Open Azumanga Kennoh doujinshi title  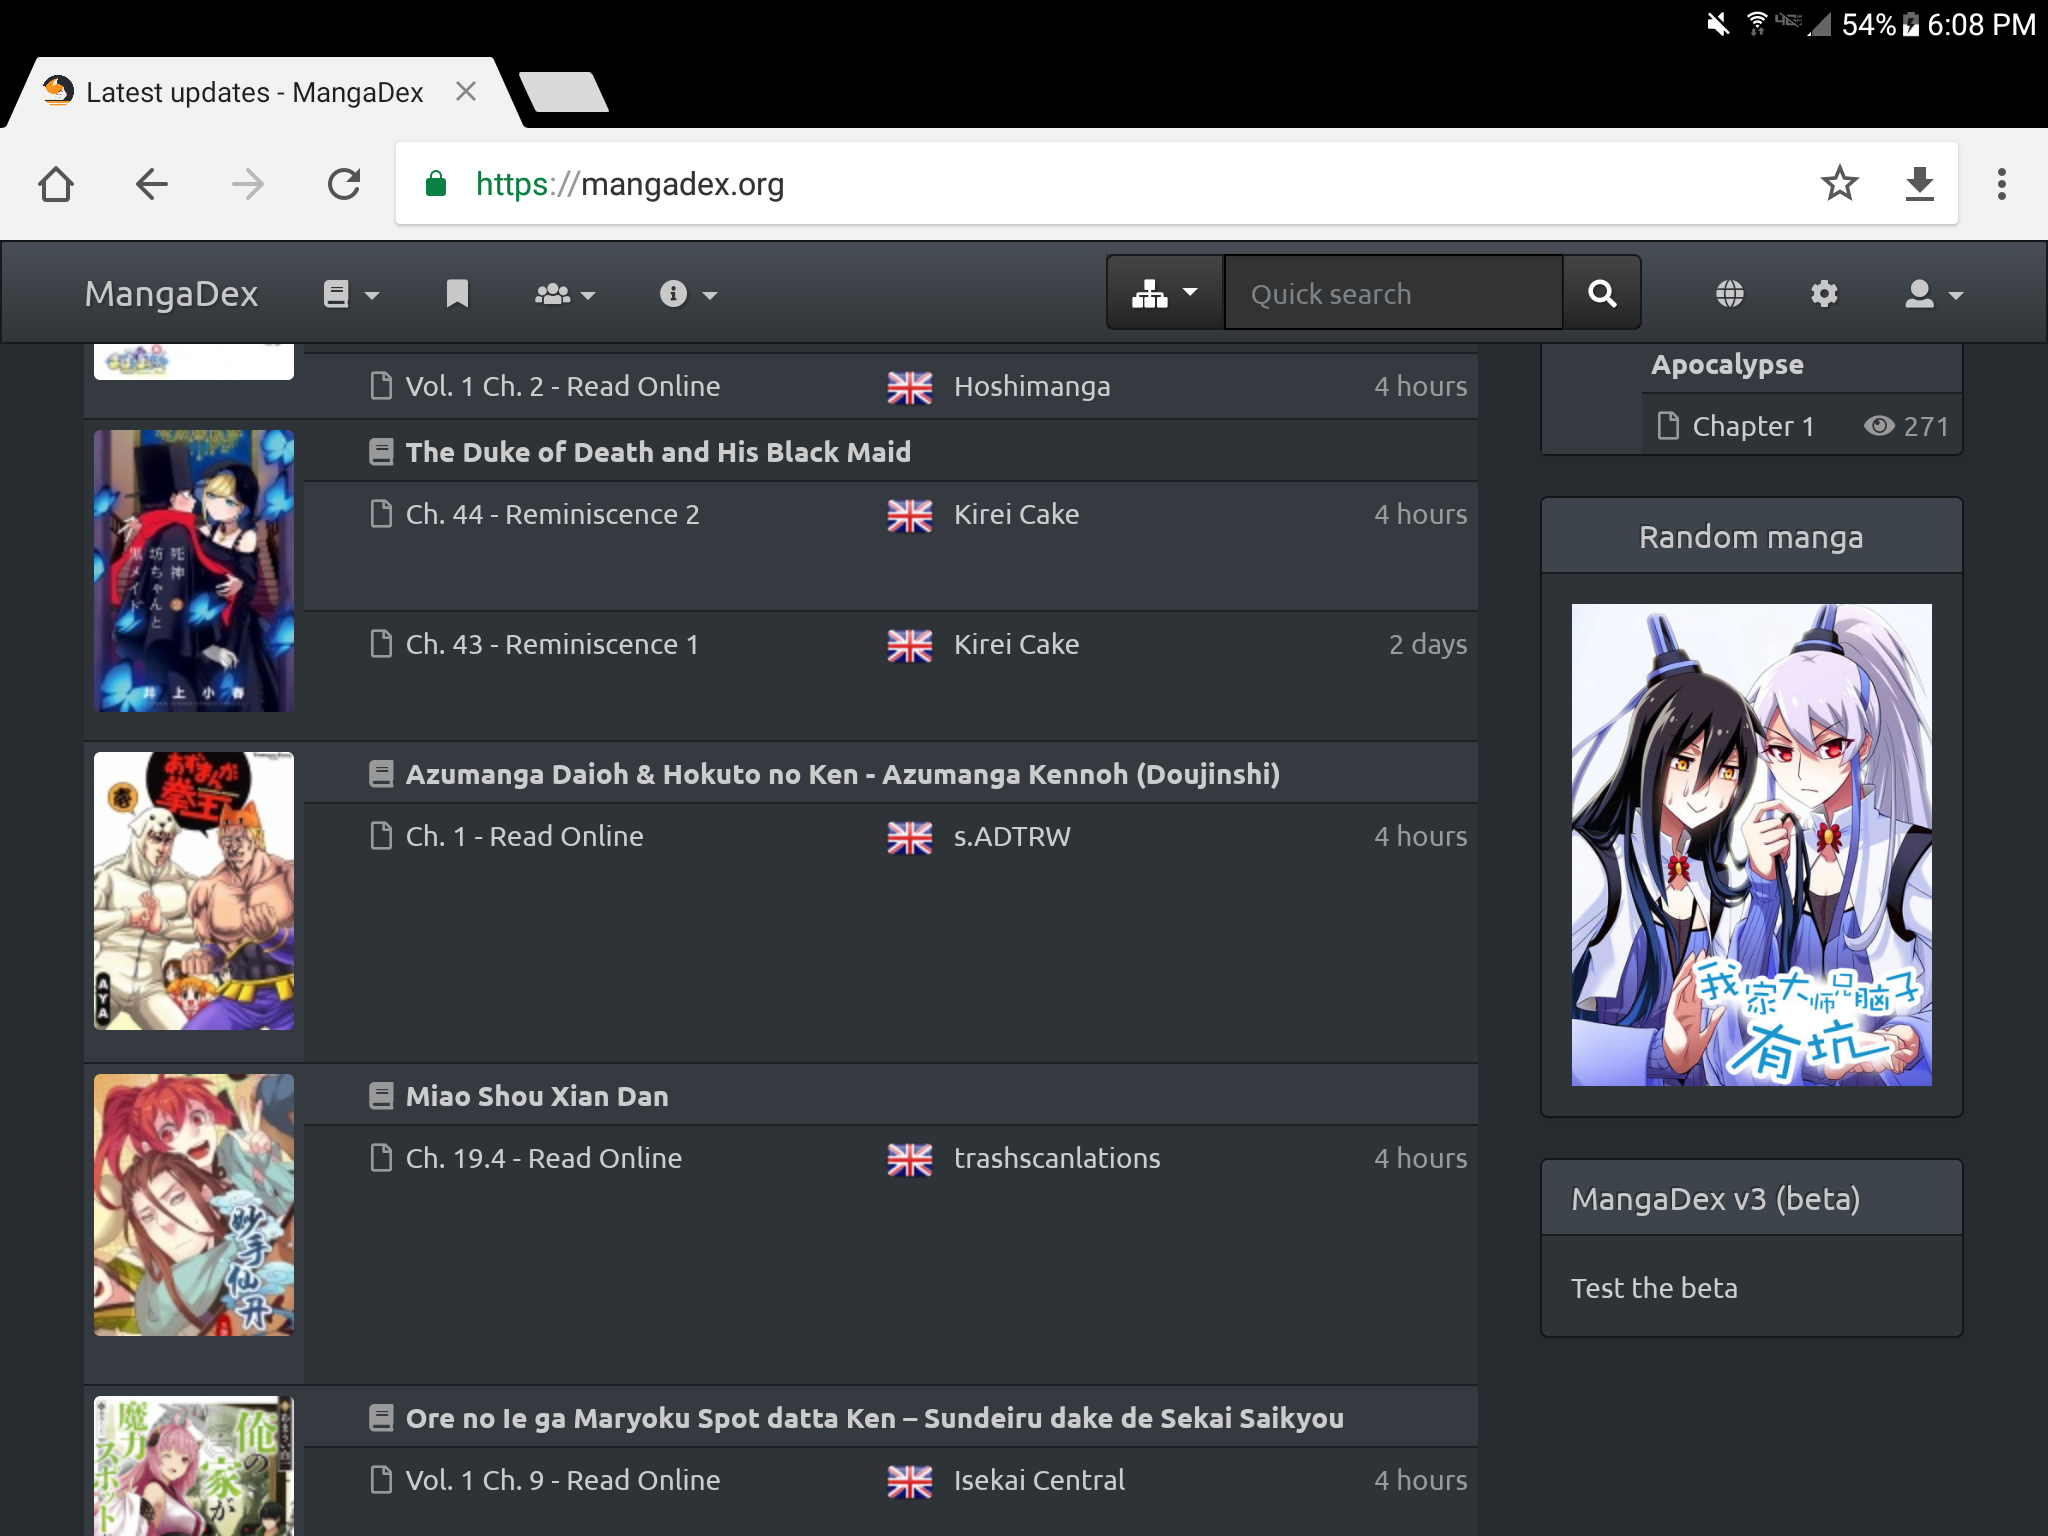pyautogui.click(x=842, y=774)
